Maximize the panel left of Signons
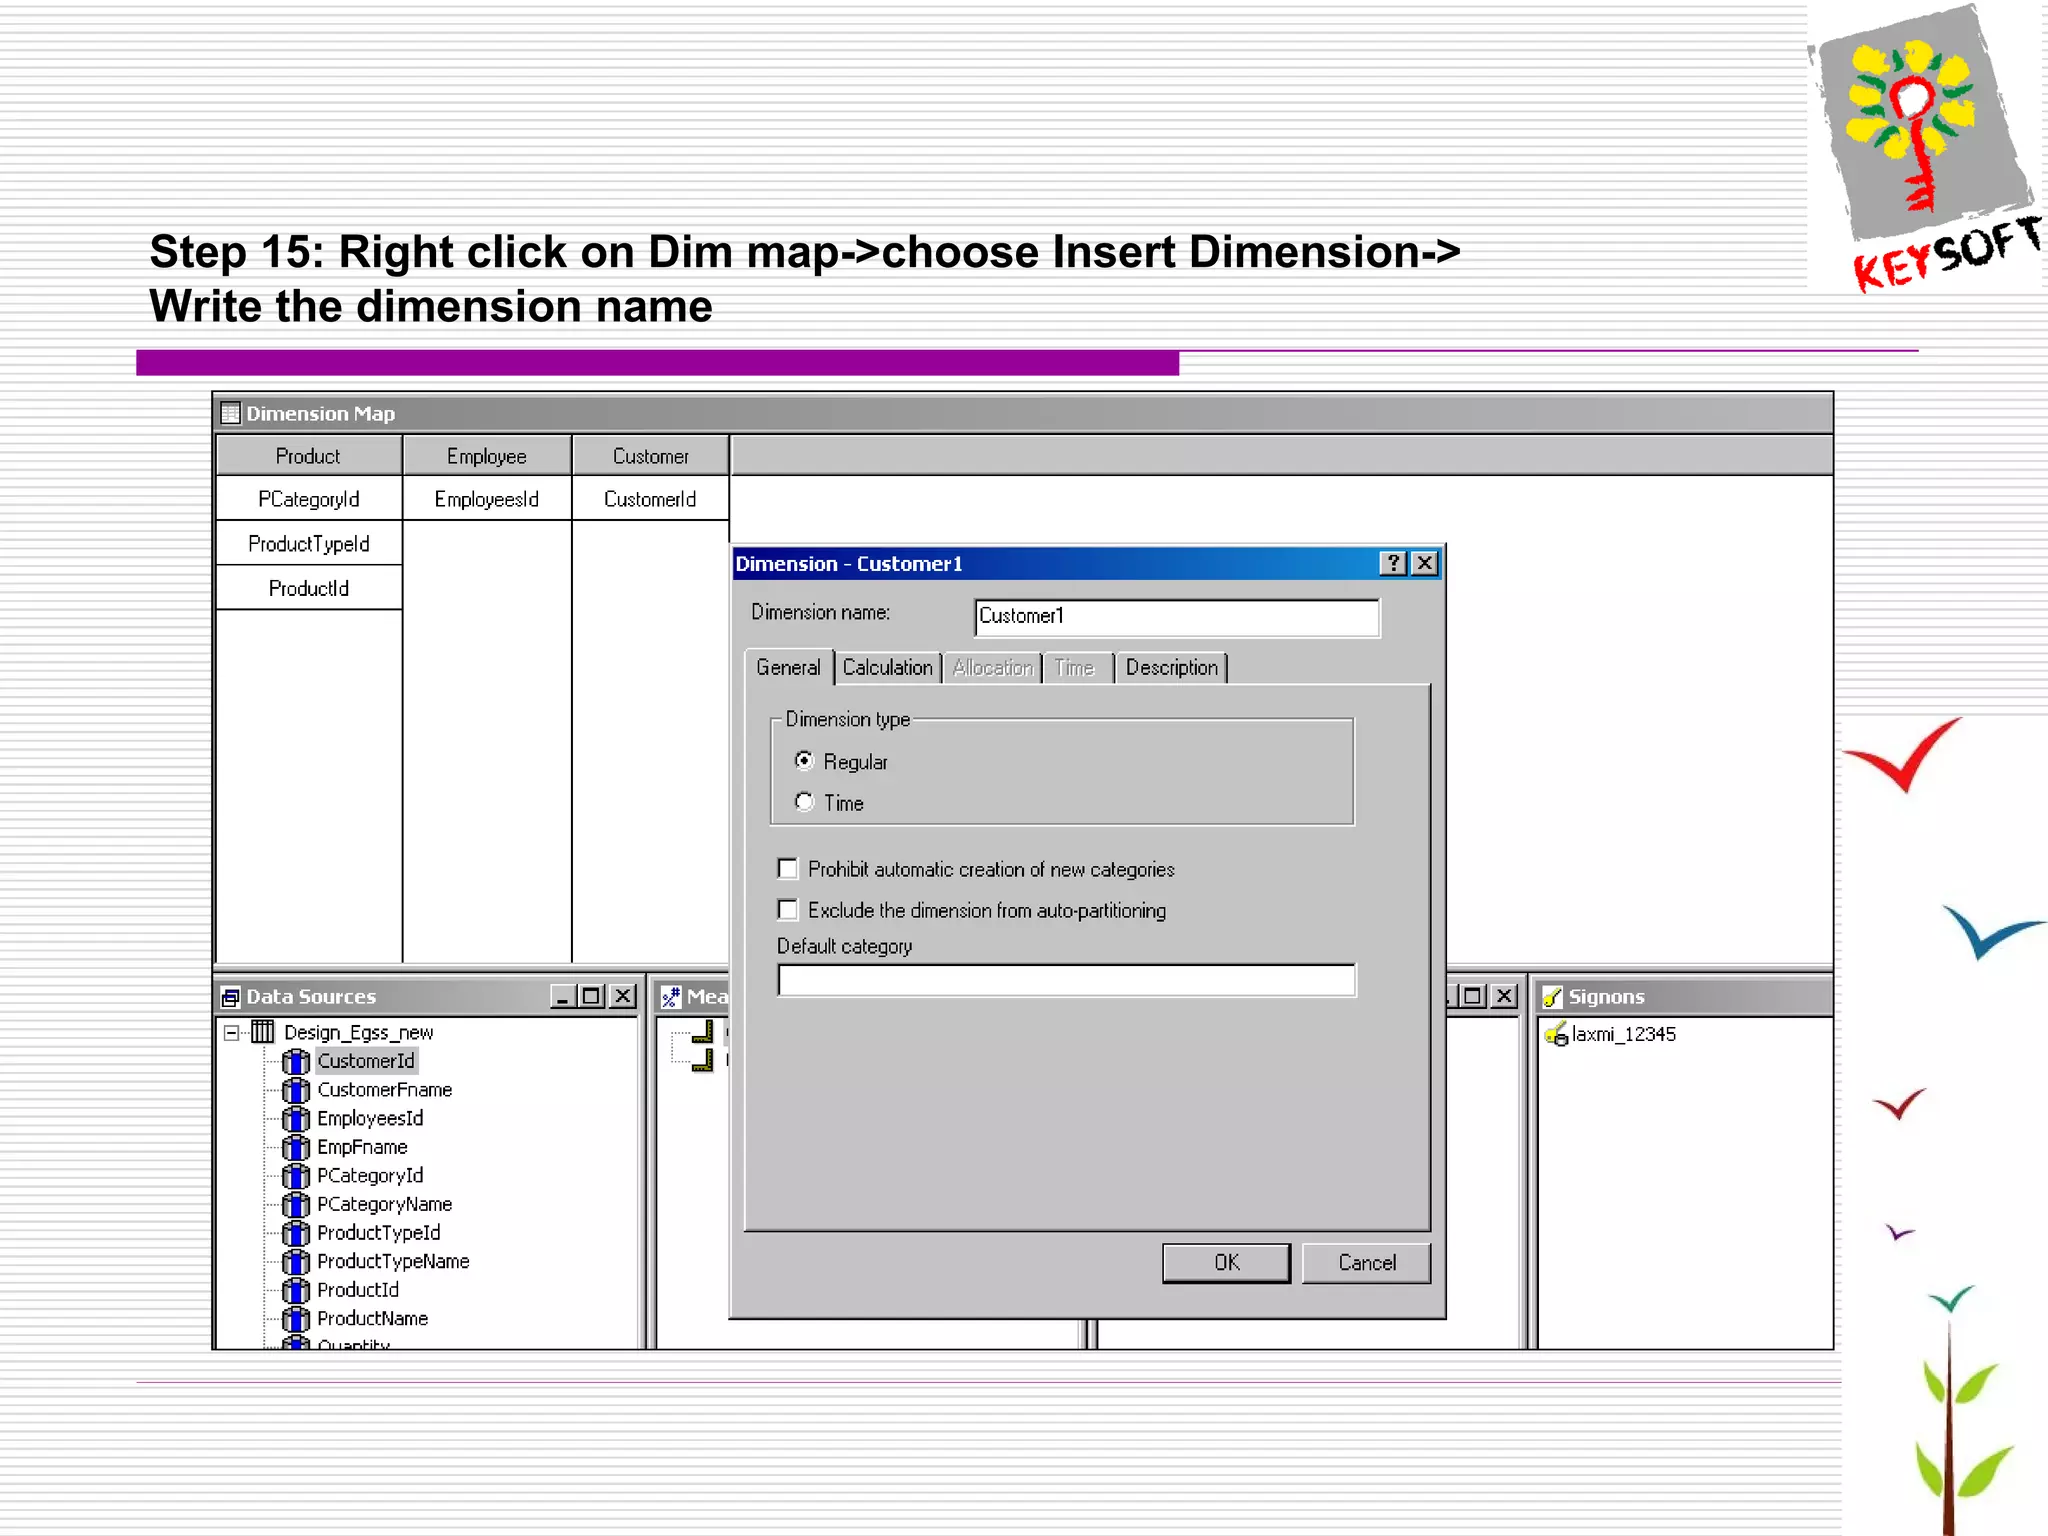 [1473, 996]
